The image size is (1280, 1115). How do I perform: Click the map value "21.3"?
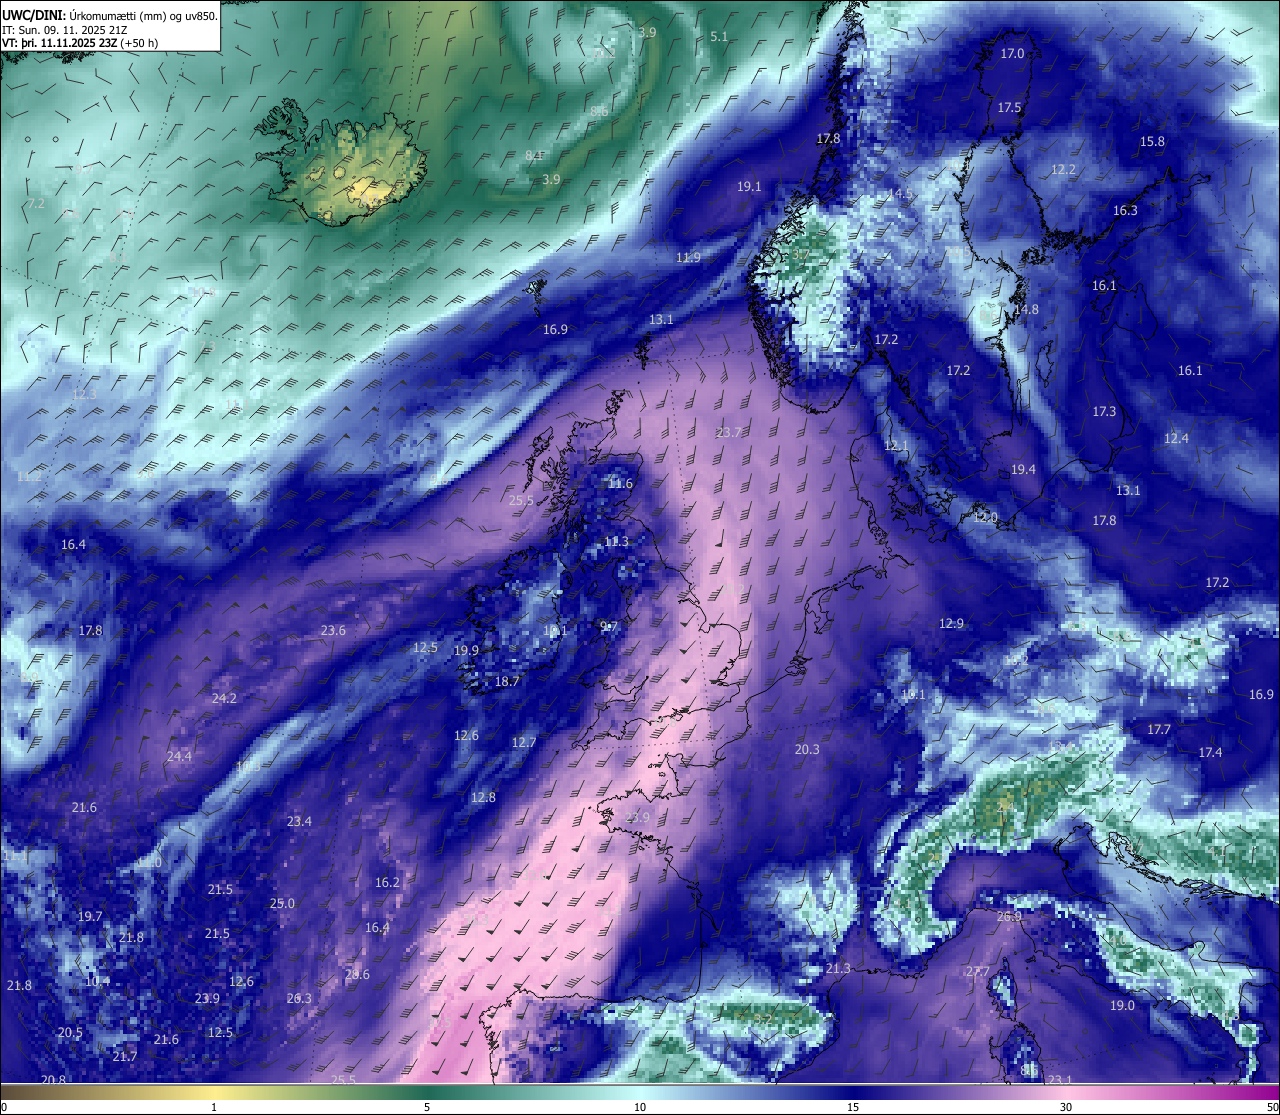(838, 969)
